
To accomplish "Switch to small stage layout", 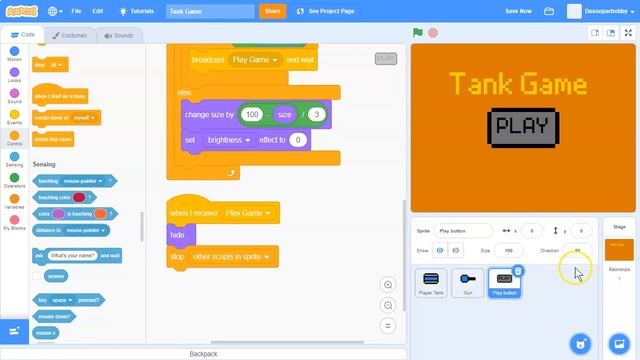I will [x=595, y=33].
